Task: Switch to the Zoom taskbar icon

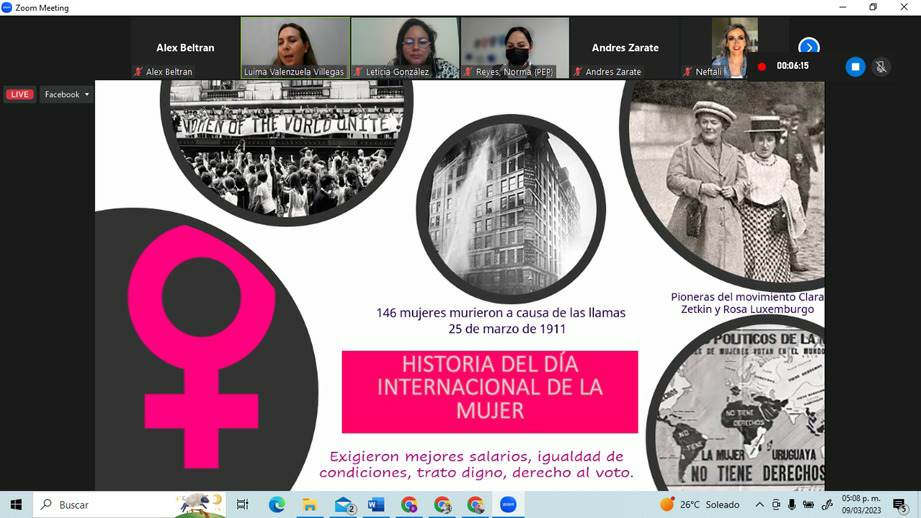Action: [508, 504]
